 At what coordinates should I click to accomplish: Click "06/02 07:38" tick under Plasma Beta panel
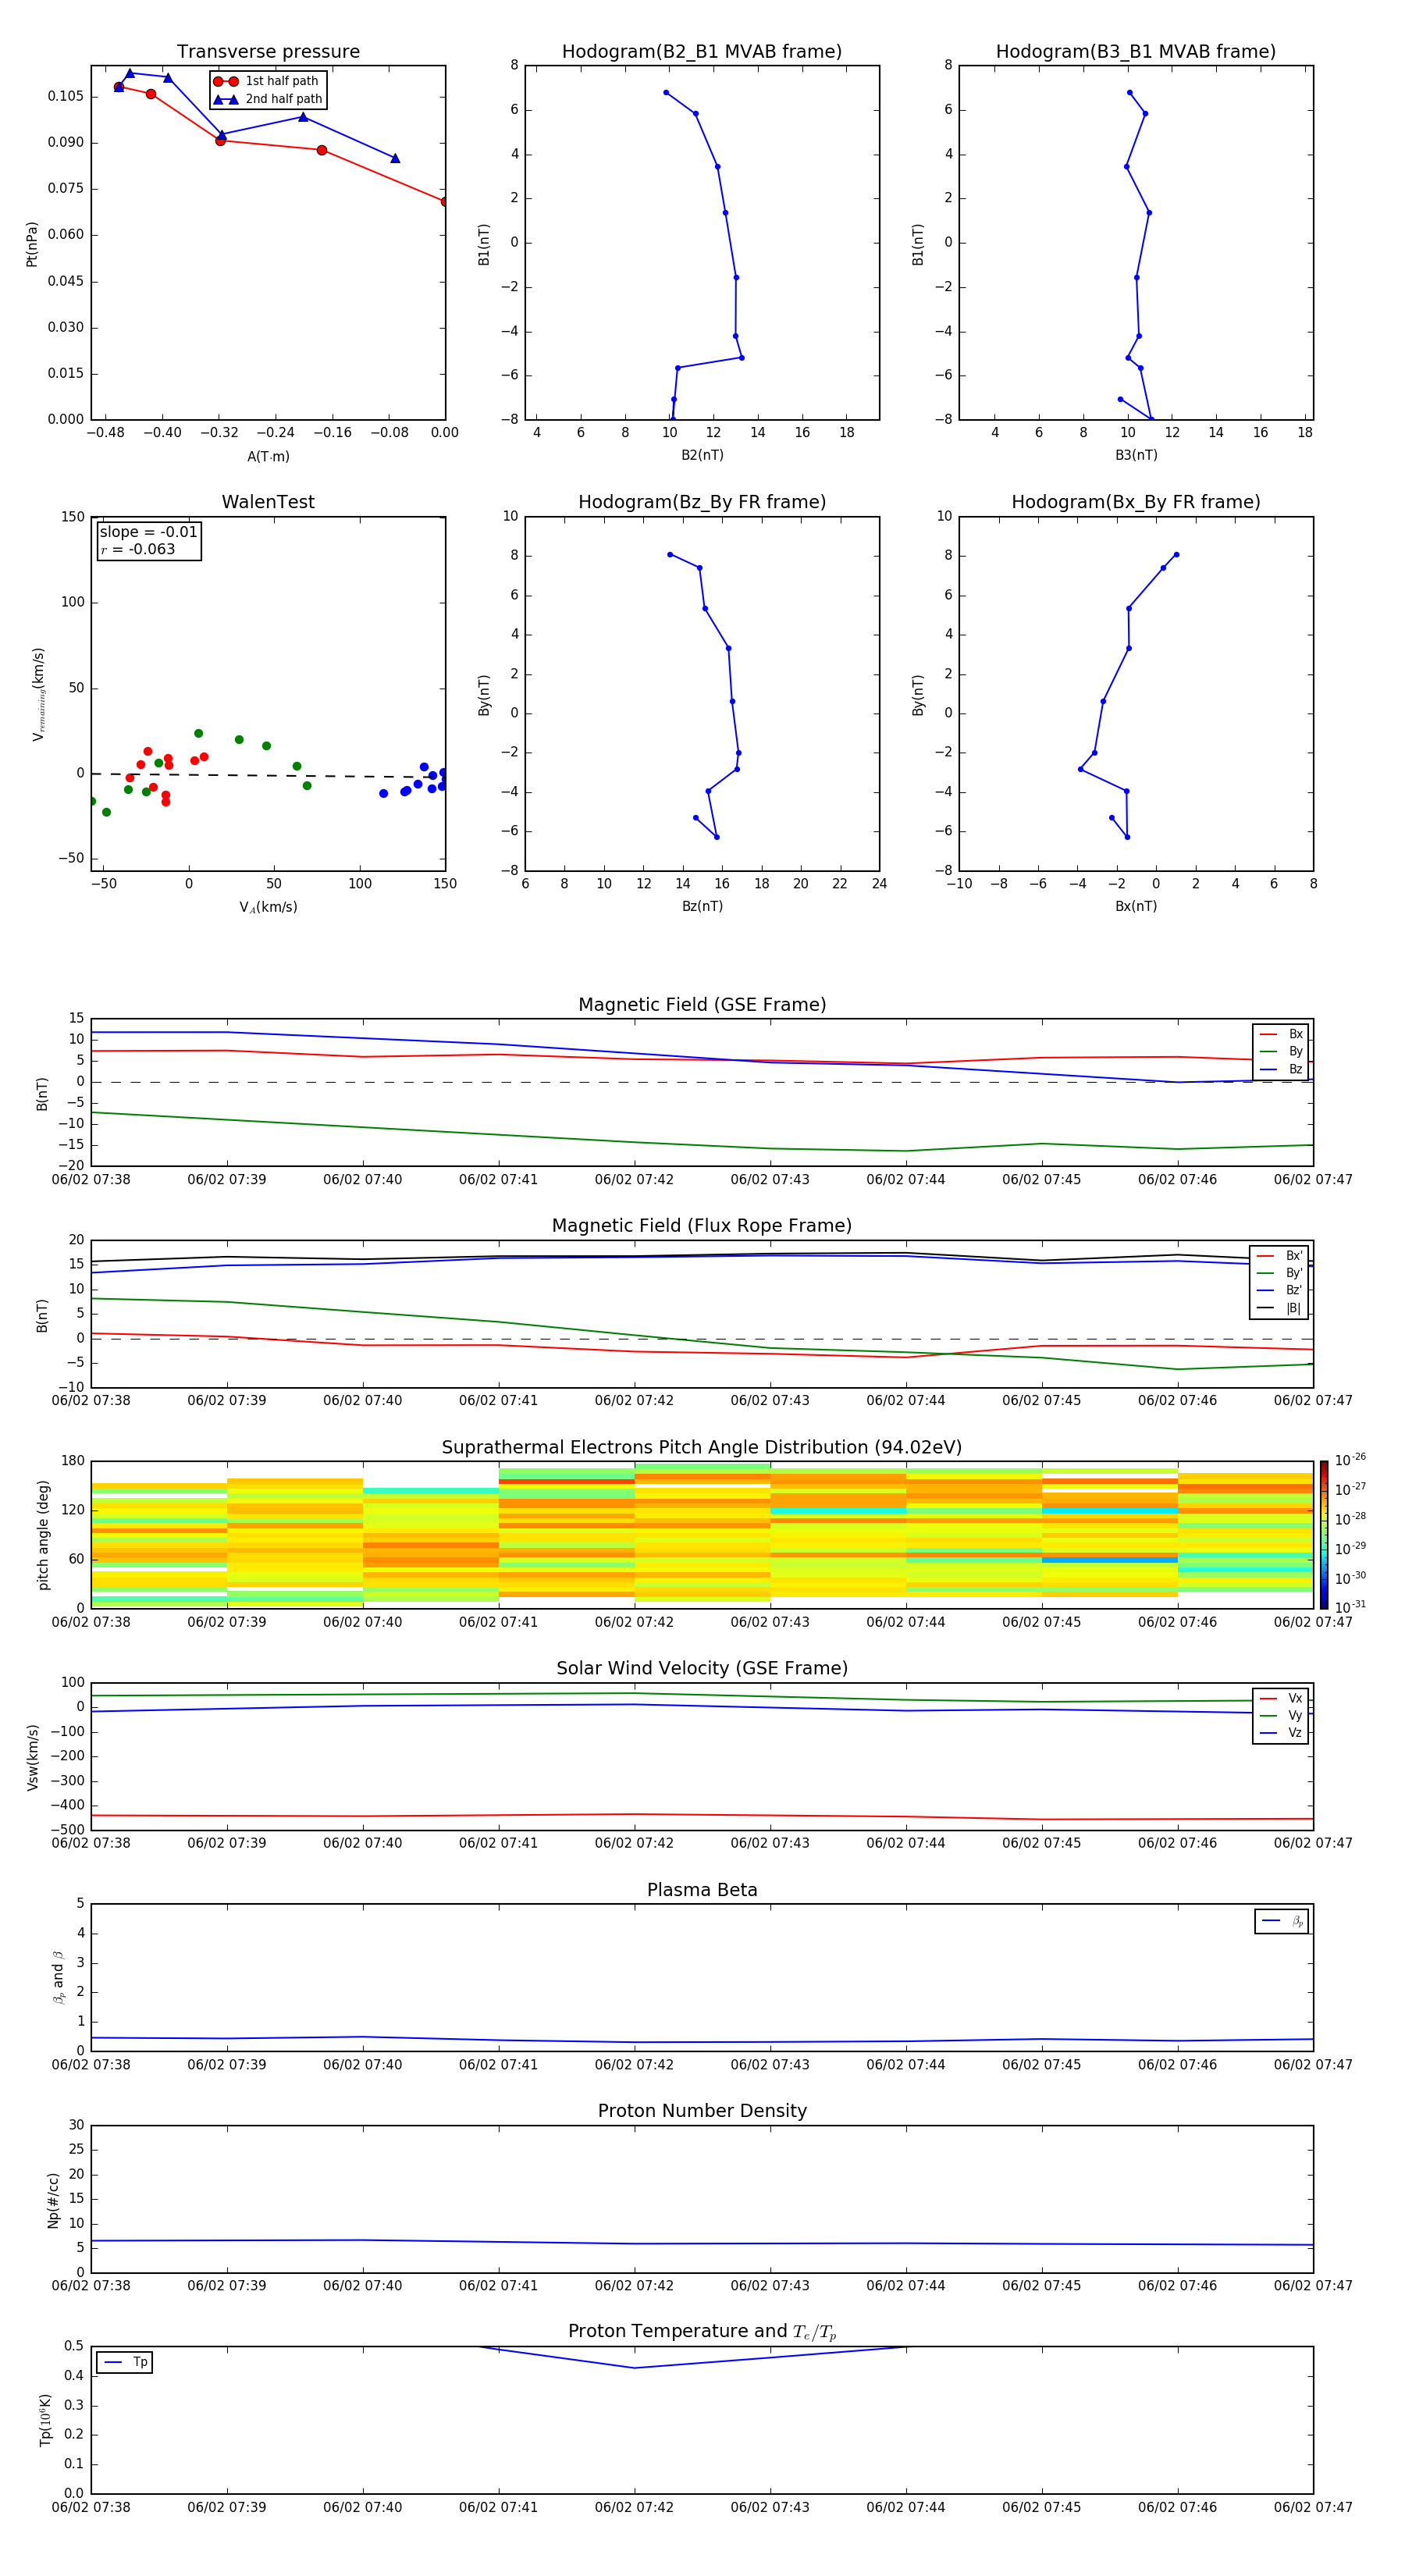click(x=91, y=2064)
